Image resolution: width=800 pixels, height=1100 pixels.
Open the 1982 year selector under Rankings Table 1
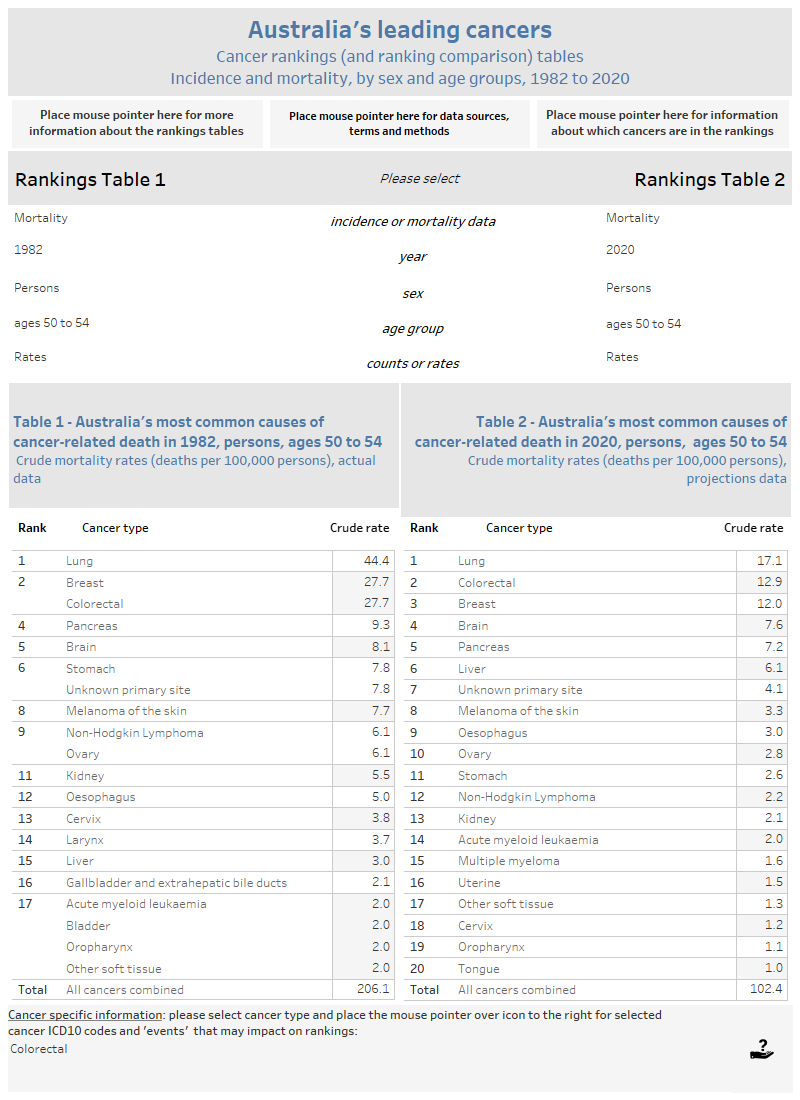pos(28,250)
